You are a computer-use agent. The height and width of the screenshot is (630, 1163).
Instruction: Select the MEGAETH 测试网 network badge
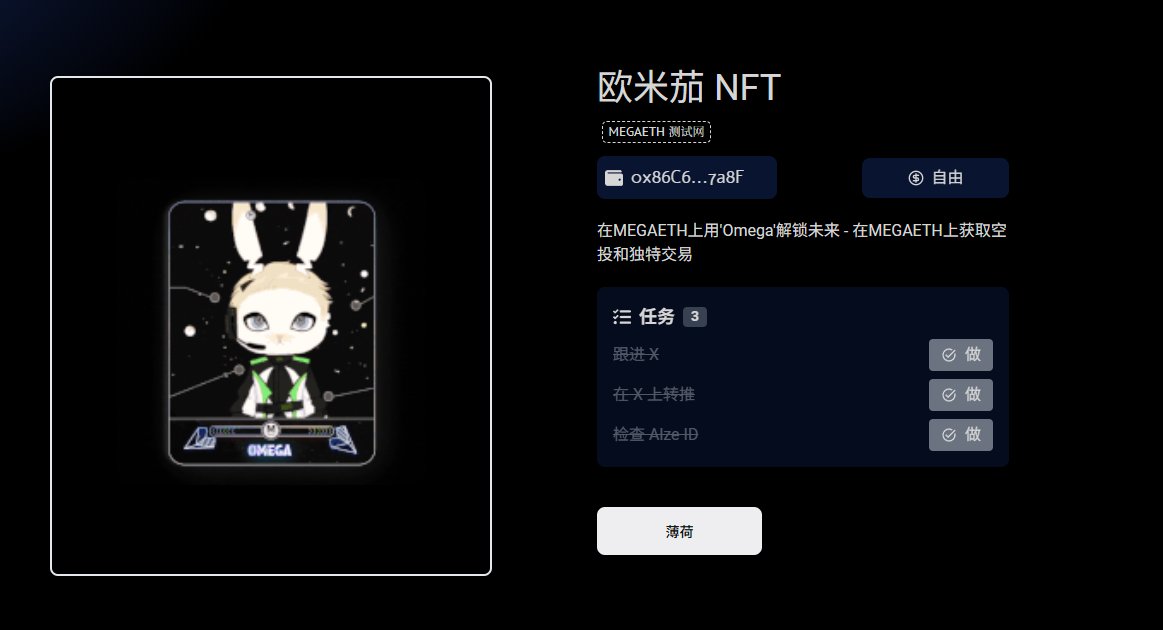coord(656,132)
